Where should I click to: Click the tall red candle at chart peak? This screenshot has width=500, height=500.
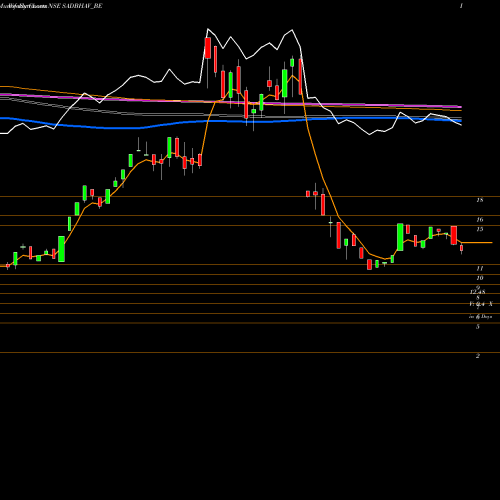[208, 48]
